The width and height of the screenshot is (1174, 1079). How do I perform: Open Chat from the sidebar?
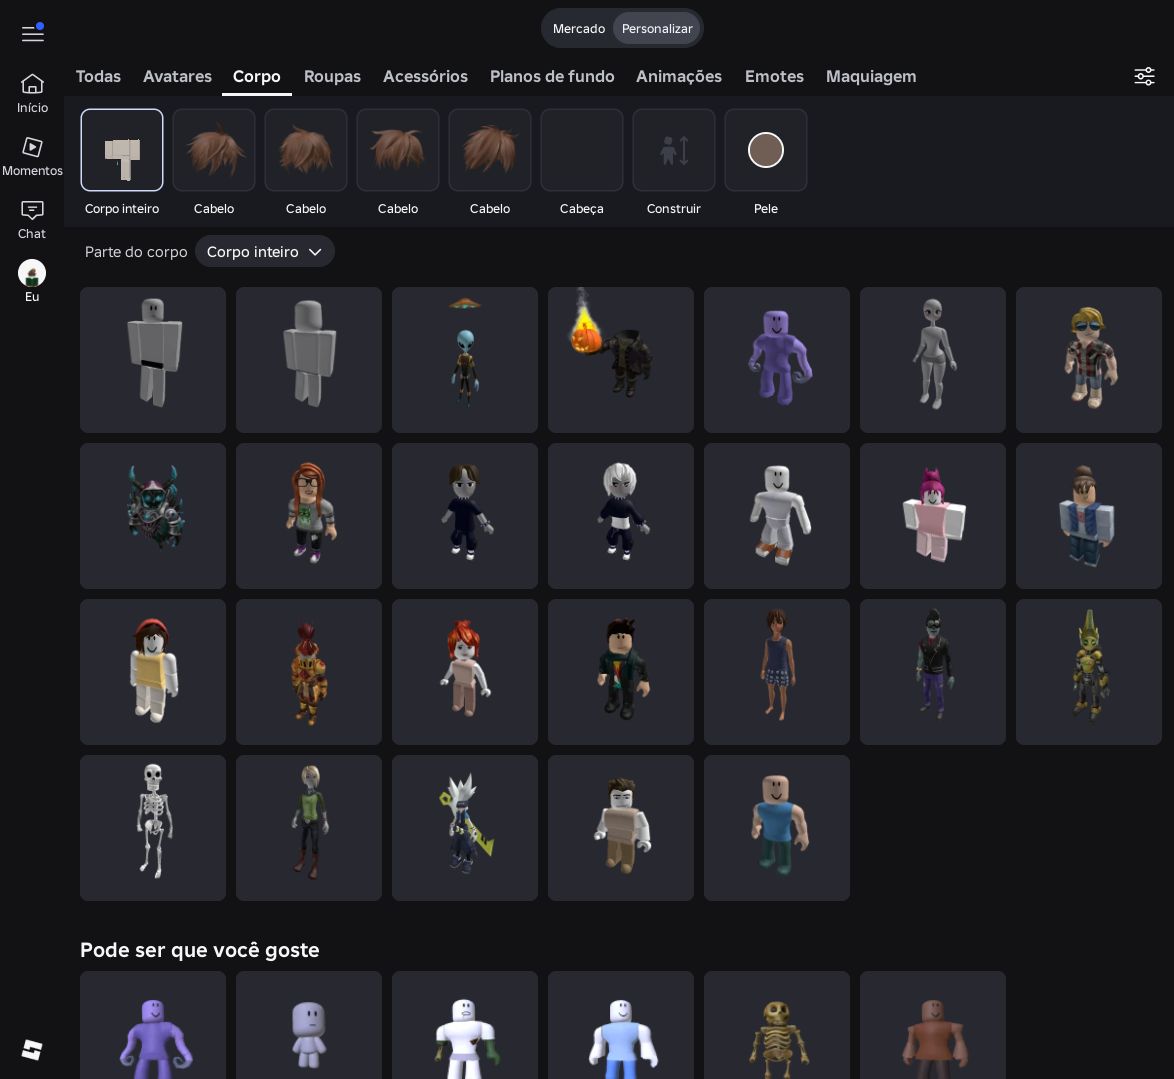click(x=32, y=219)
